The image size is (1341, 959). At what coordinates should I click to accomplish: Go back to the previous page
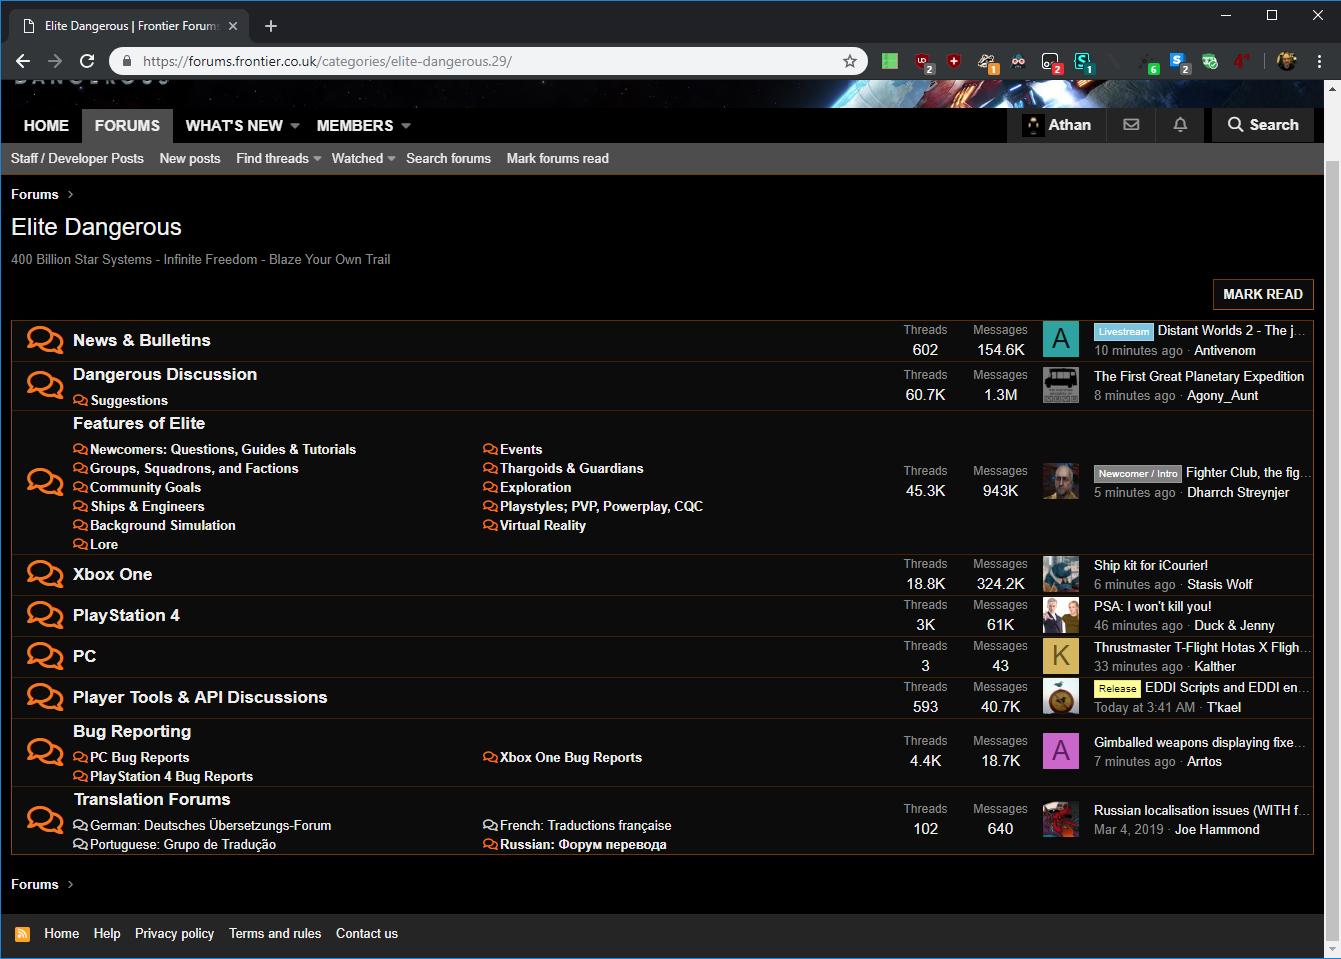[x=23, y=61]
